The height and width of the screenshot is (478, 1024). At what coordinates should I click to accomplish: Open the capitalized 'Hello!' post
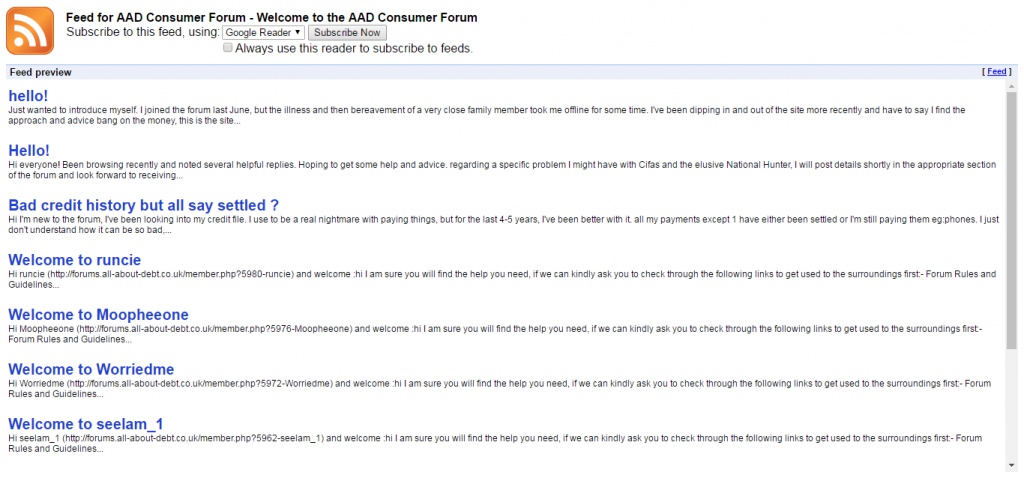pyautogui.click(x=29, y=150)
